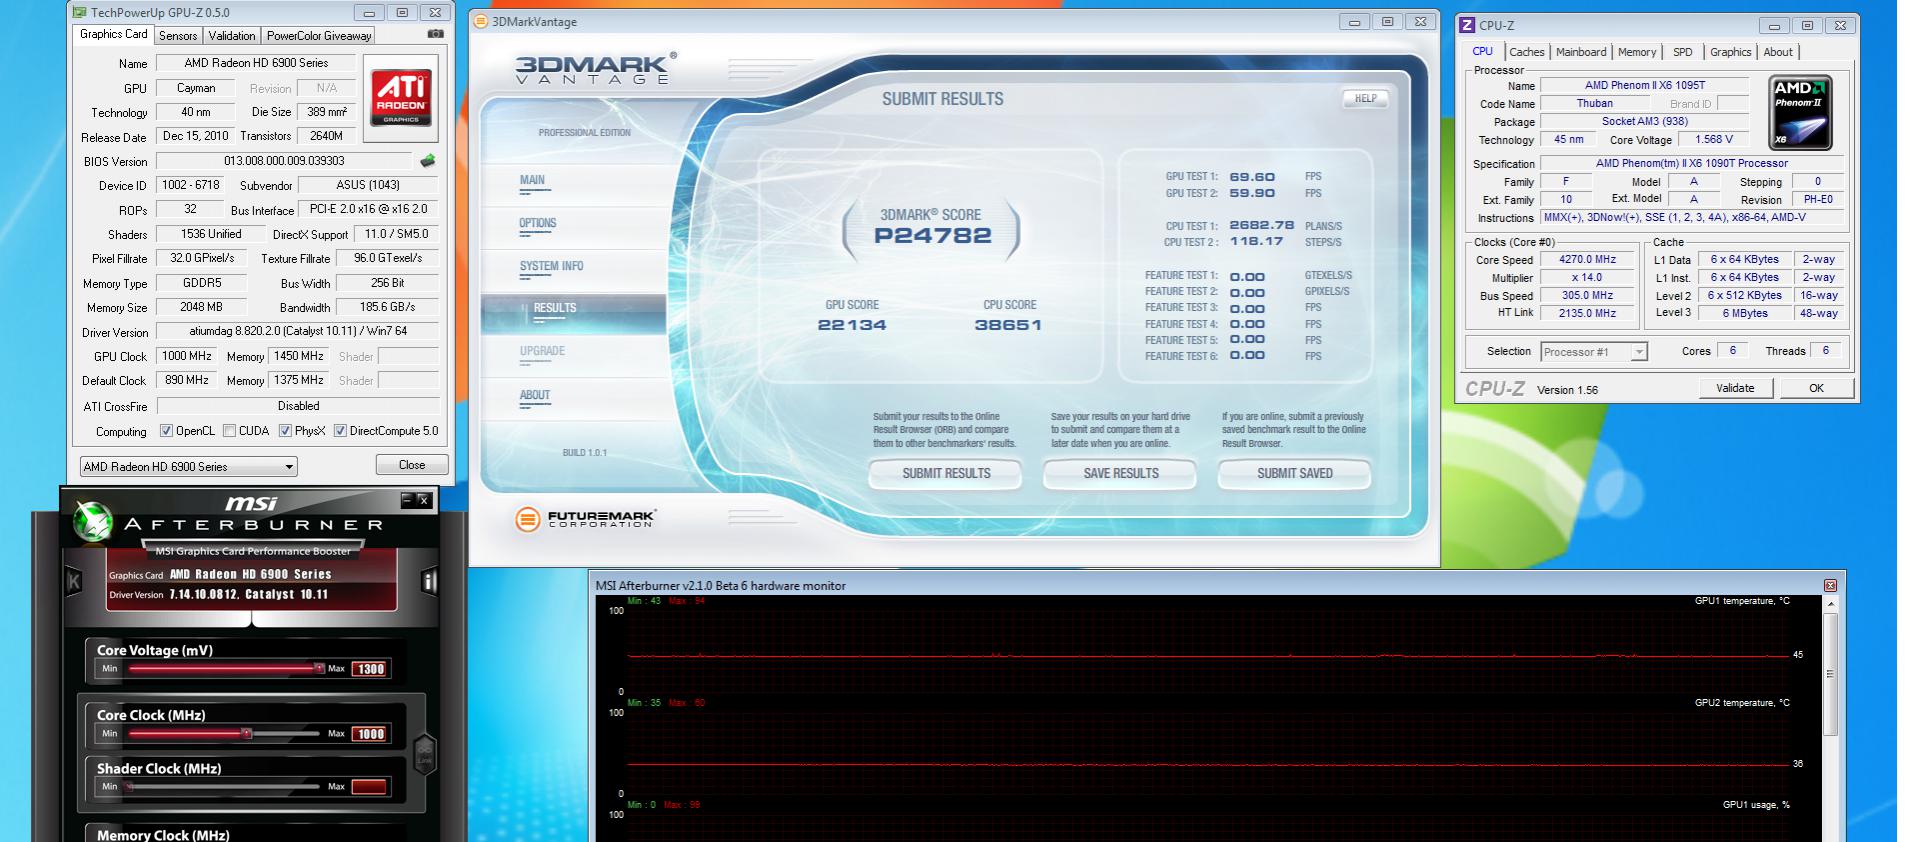Screen dimensions: 1909x842
Task: Click the AMD Phenom II logo in CPU-Z
Action: (x=1801, y=113)
